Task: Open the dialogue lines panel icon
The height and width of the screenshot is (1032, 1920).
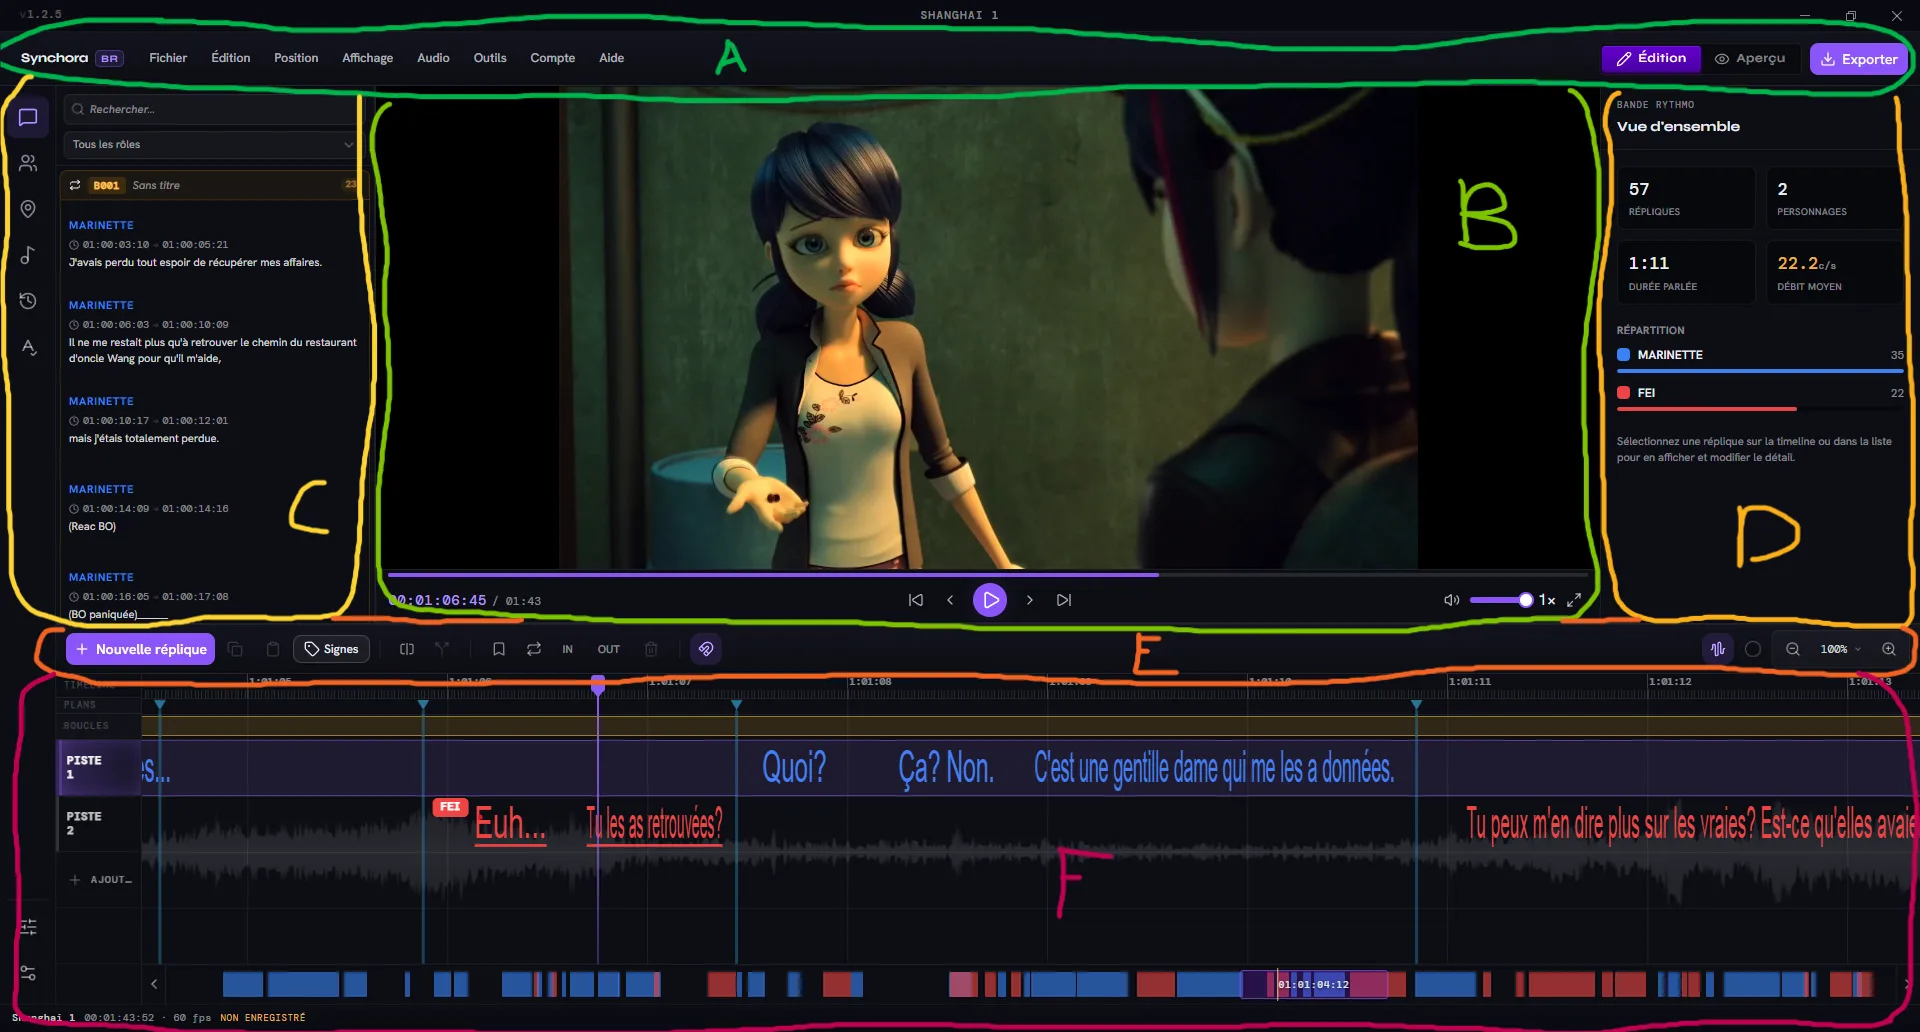Action: coord(28,117)
